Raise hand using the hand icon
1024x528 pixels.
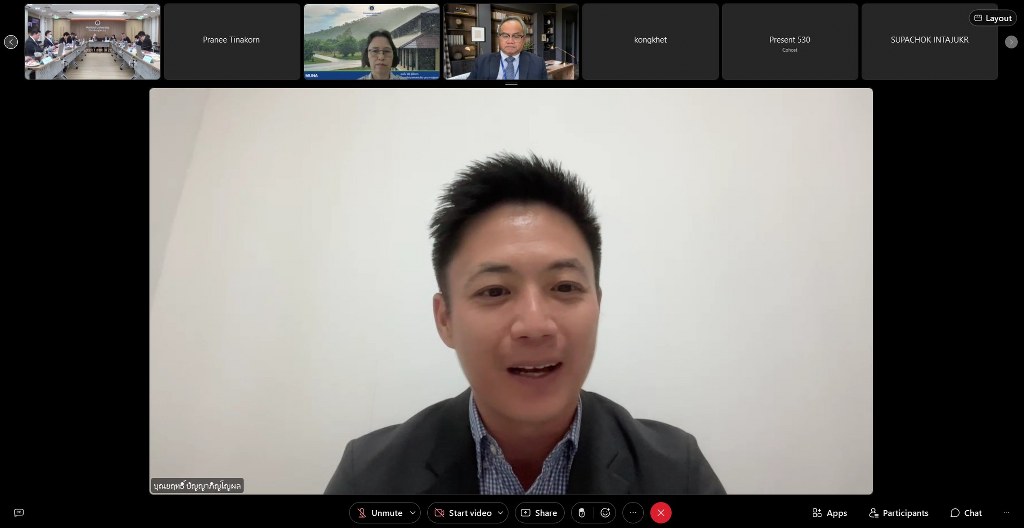(582, 513)
